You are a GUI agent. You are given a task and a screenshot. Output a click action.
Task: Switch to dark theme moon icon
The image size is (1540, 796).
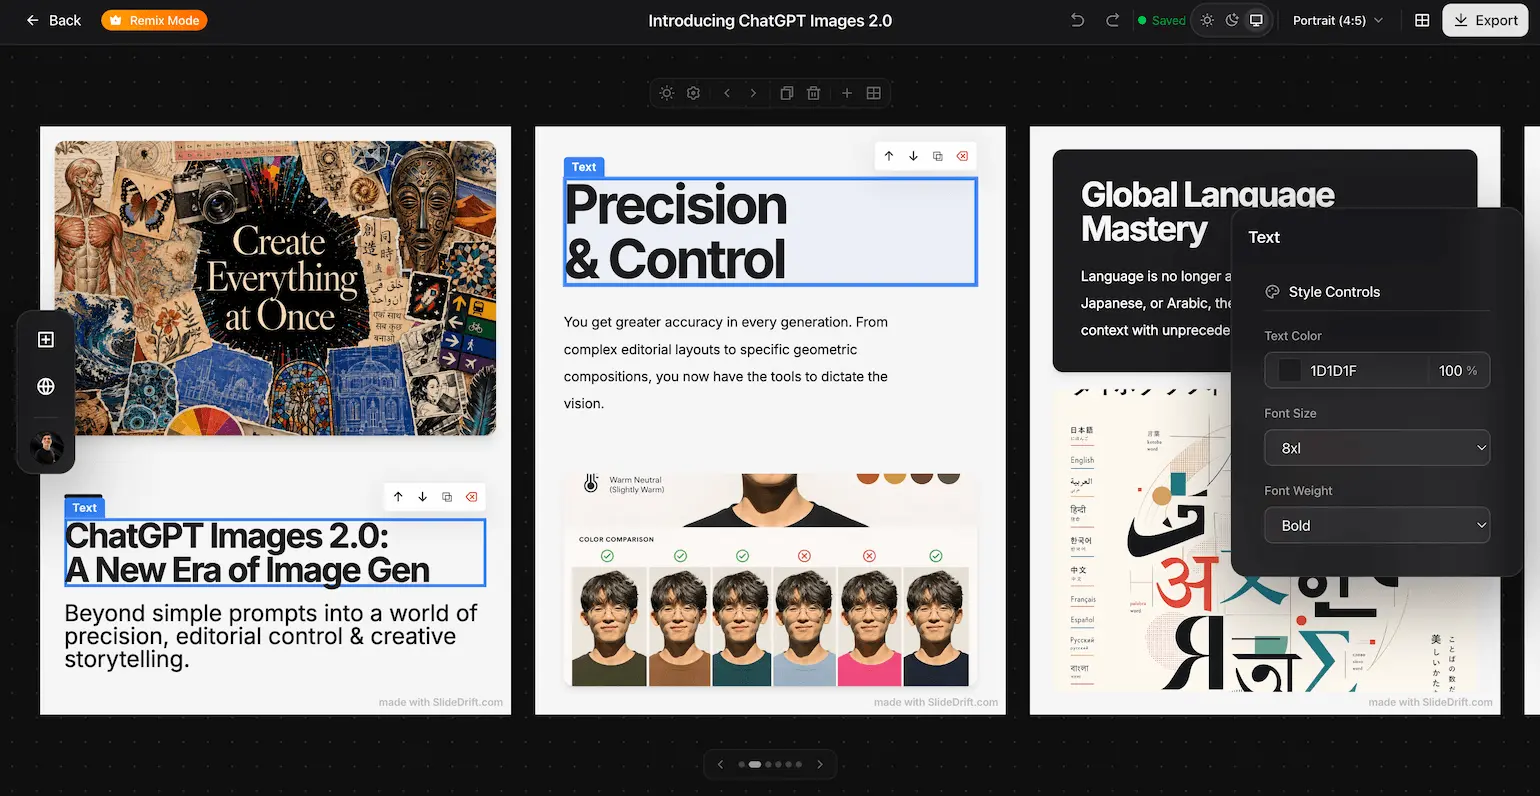pos(1232,20)
